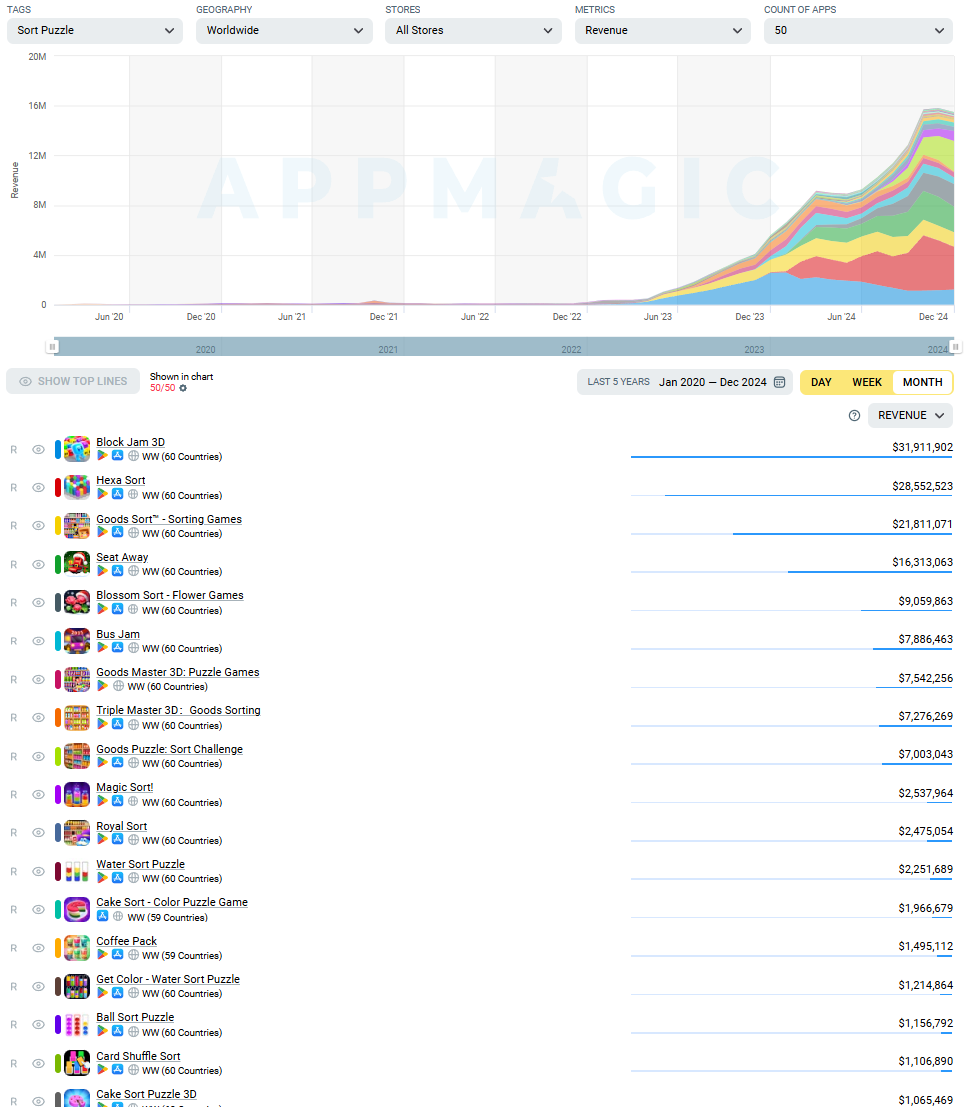The height and width of the screenshot is (1107, 964).
Task: Click the Magic Sort! app icon
Action: point(77,794)
